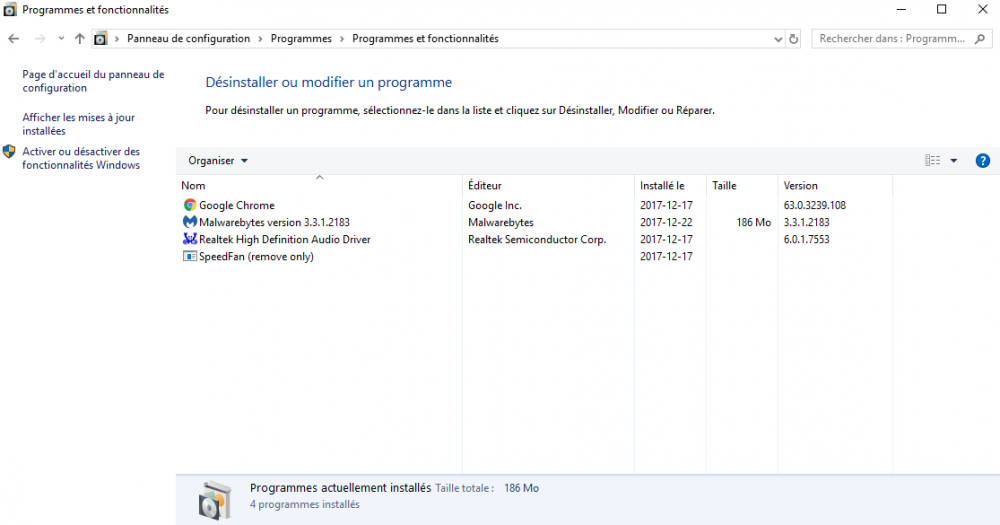
Task: Click the Windows shield icon in sidebar
Action: pos(9,152)
